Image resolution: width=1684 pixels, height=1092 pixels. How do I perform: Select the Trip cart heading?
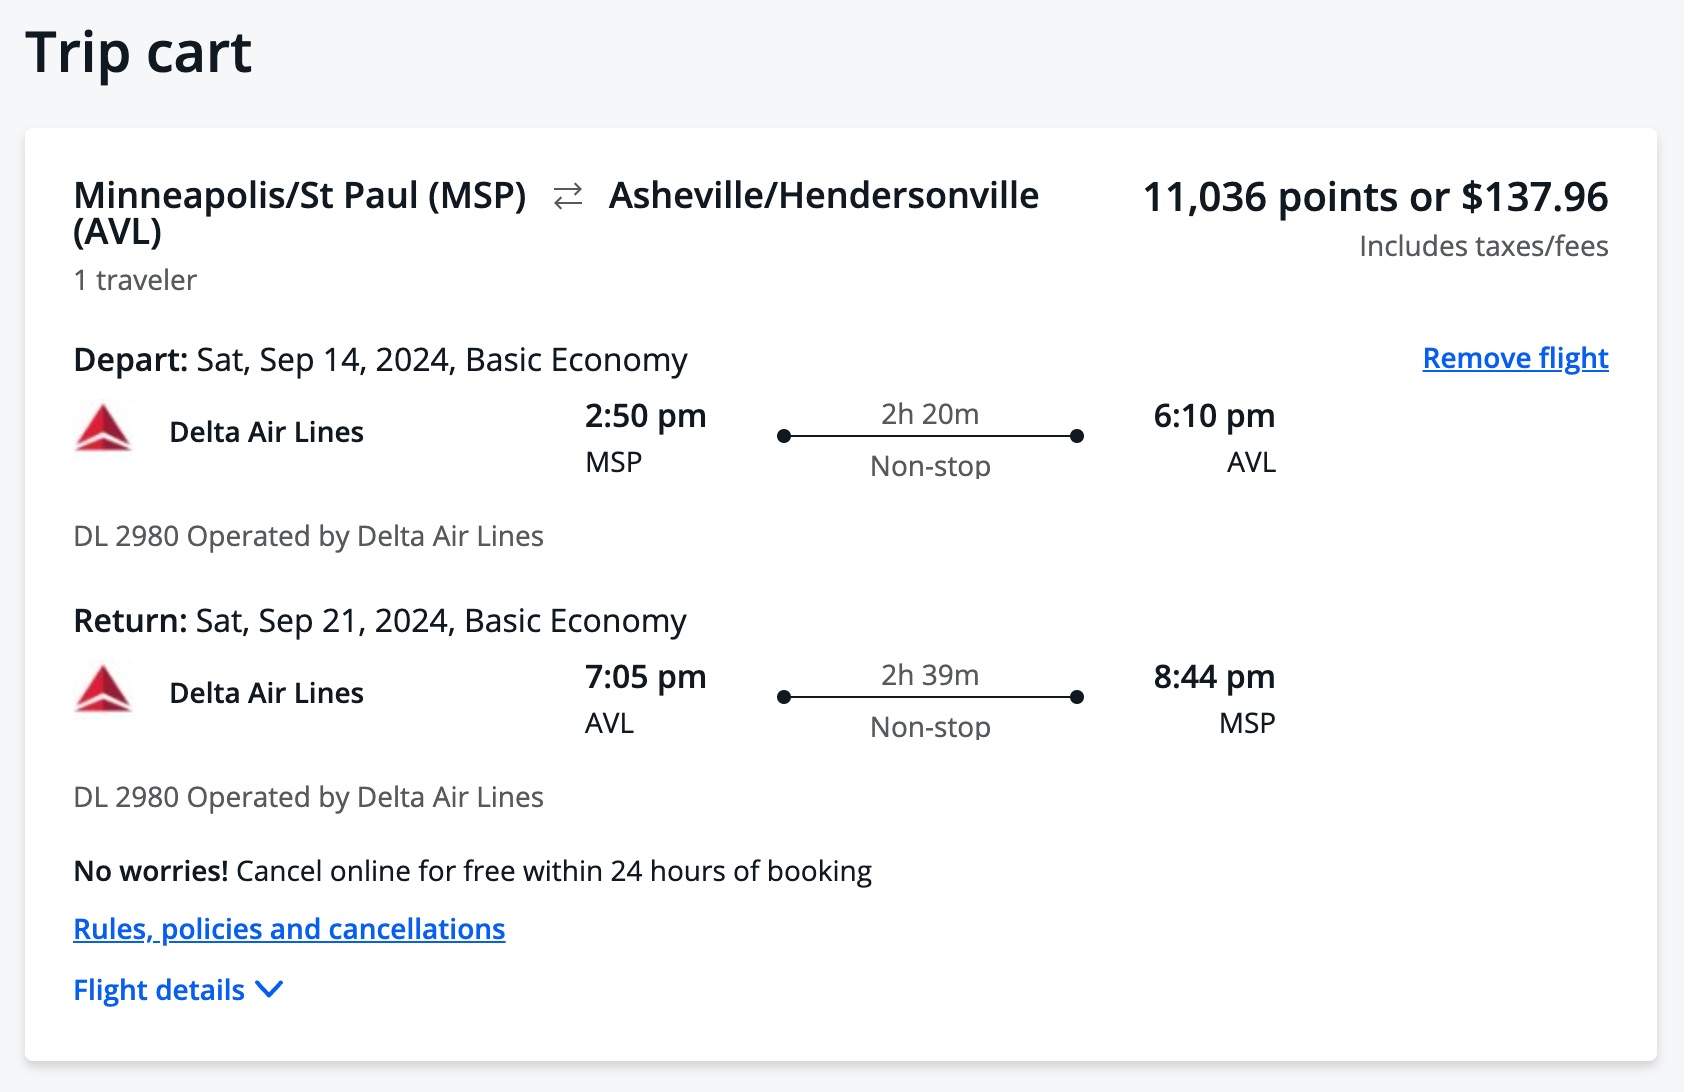138,53
